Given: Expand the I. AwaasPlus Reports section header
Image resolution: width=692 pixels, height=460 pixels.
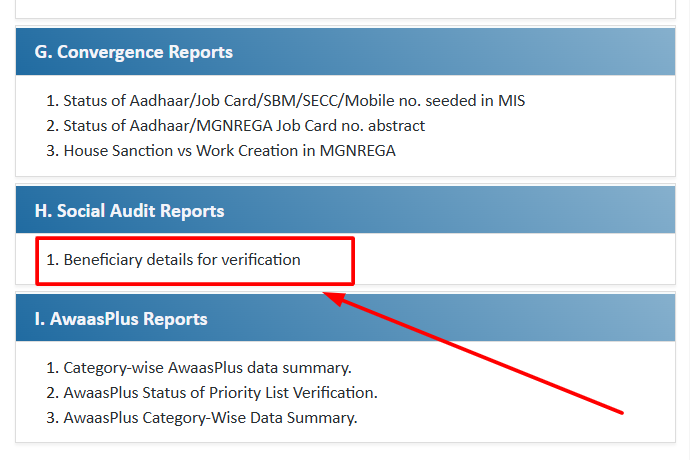Looking at the screenshot, I should (x=121, y=319).
